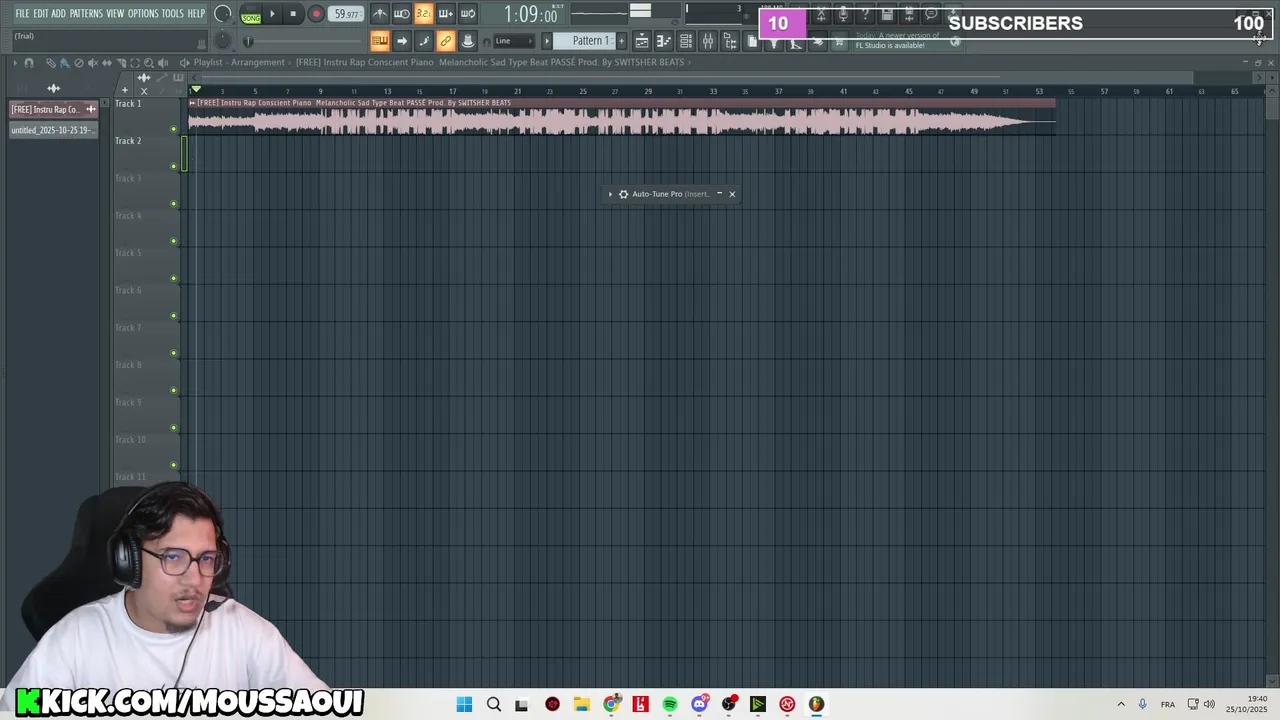Open the PATTERNS menu

[x=86, y=14]
